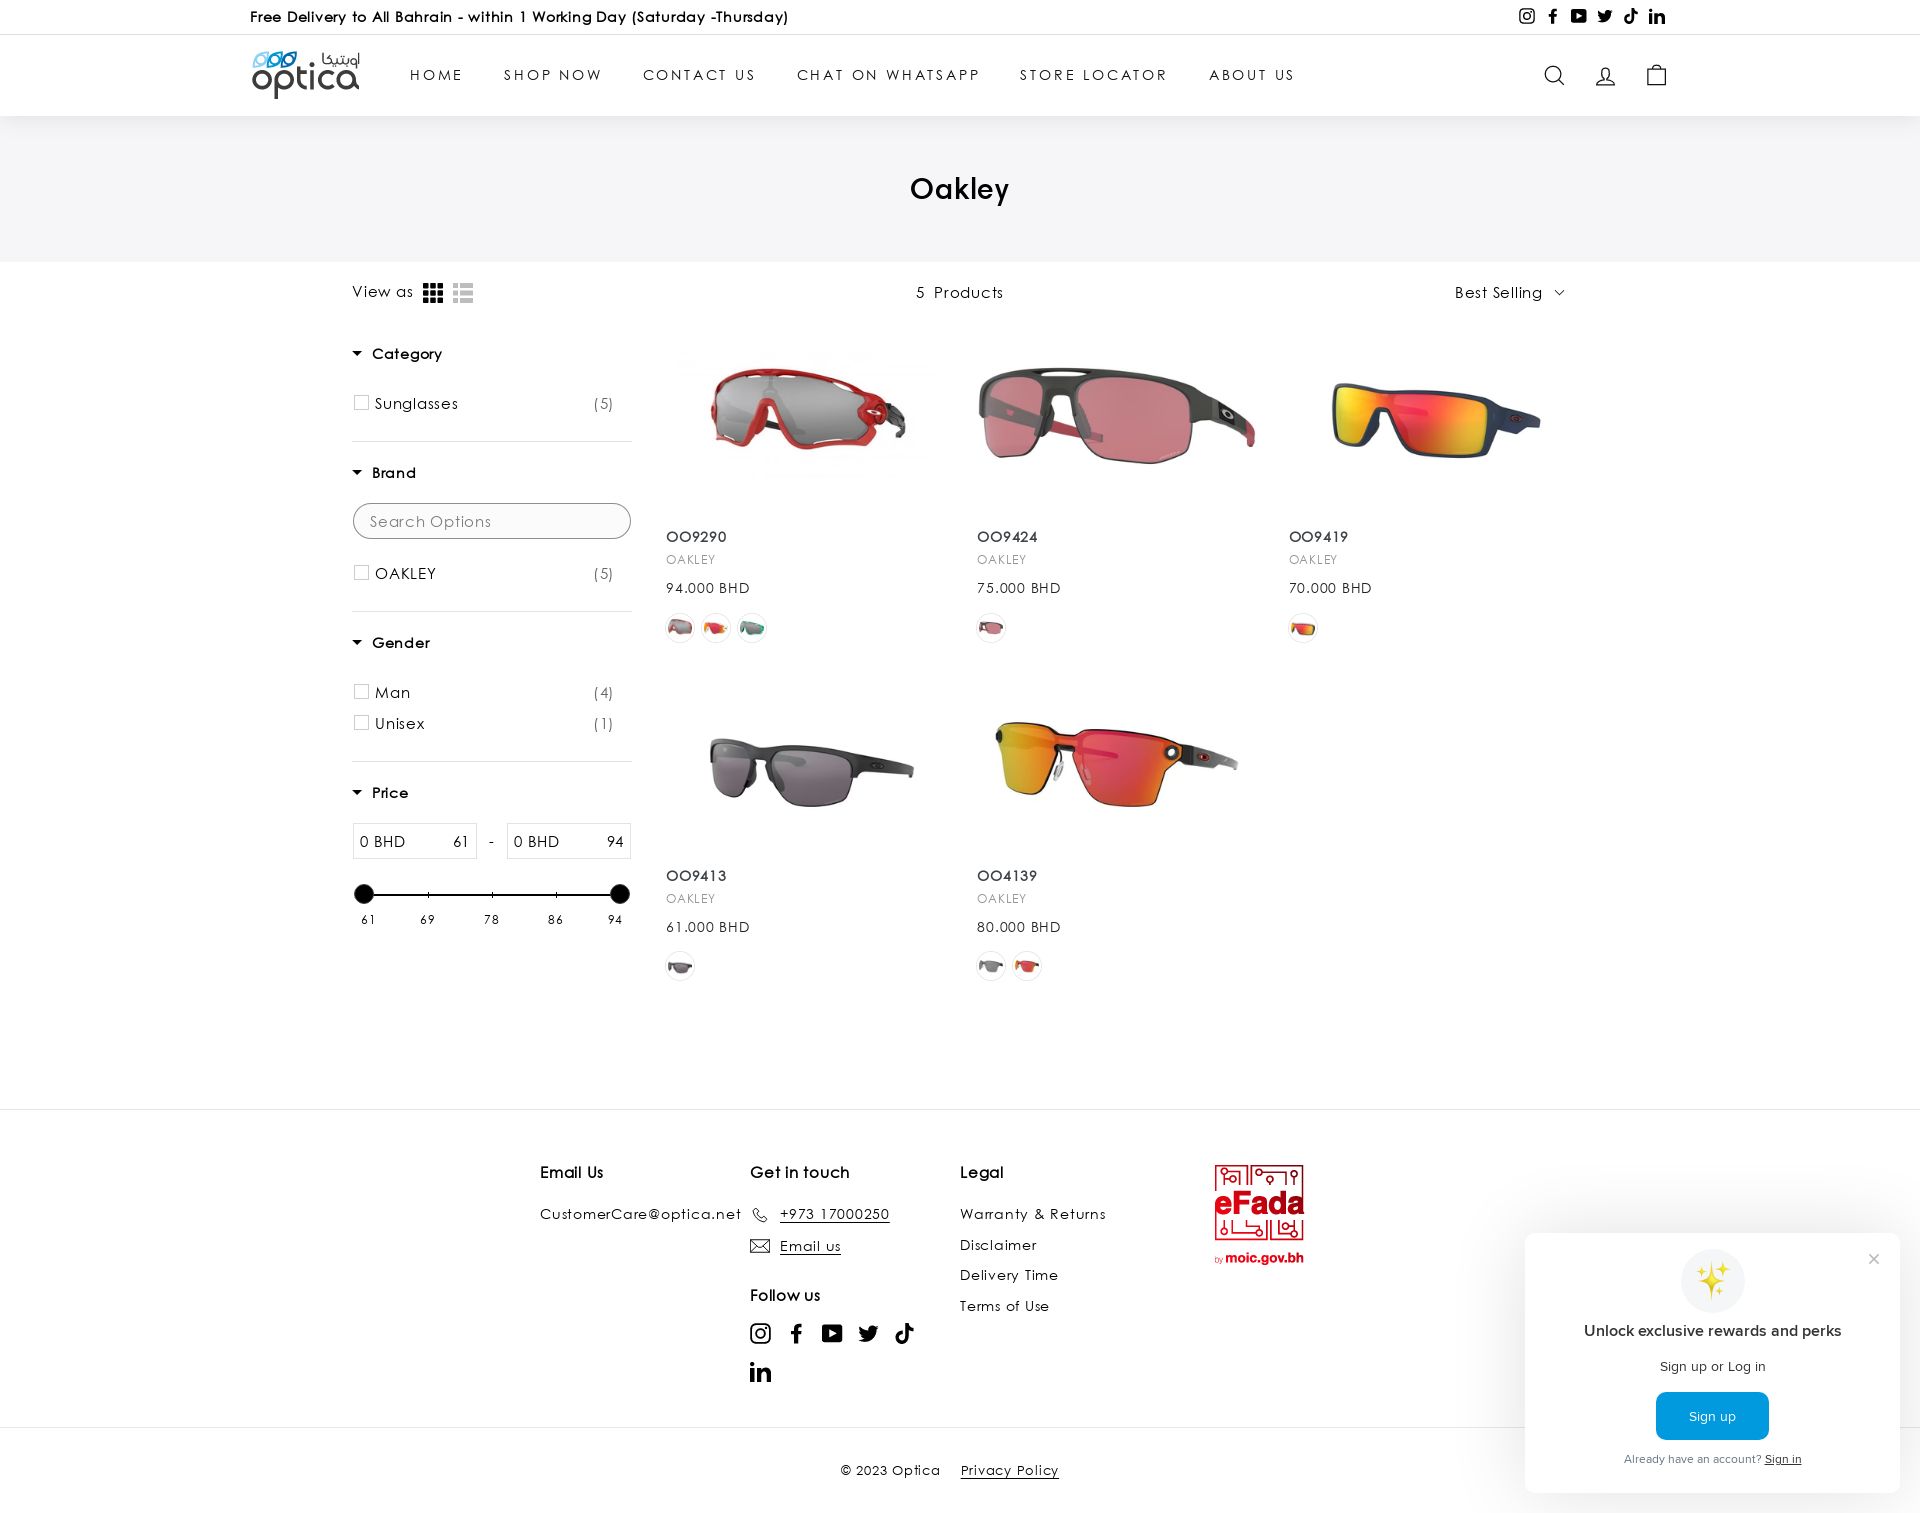
Task: Check the Man gender filter
Action: pyautogui.click(x=361, y=692)
